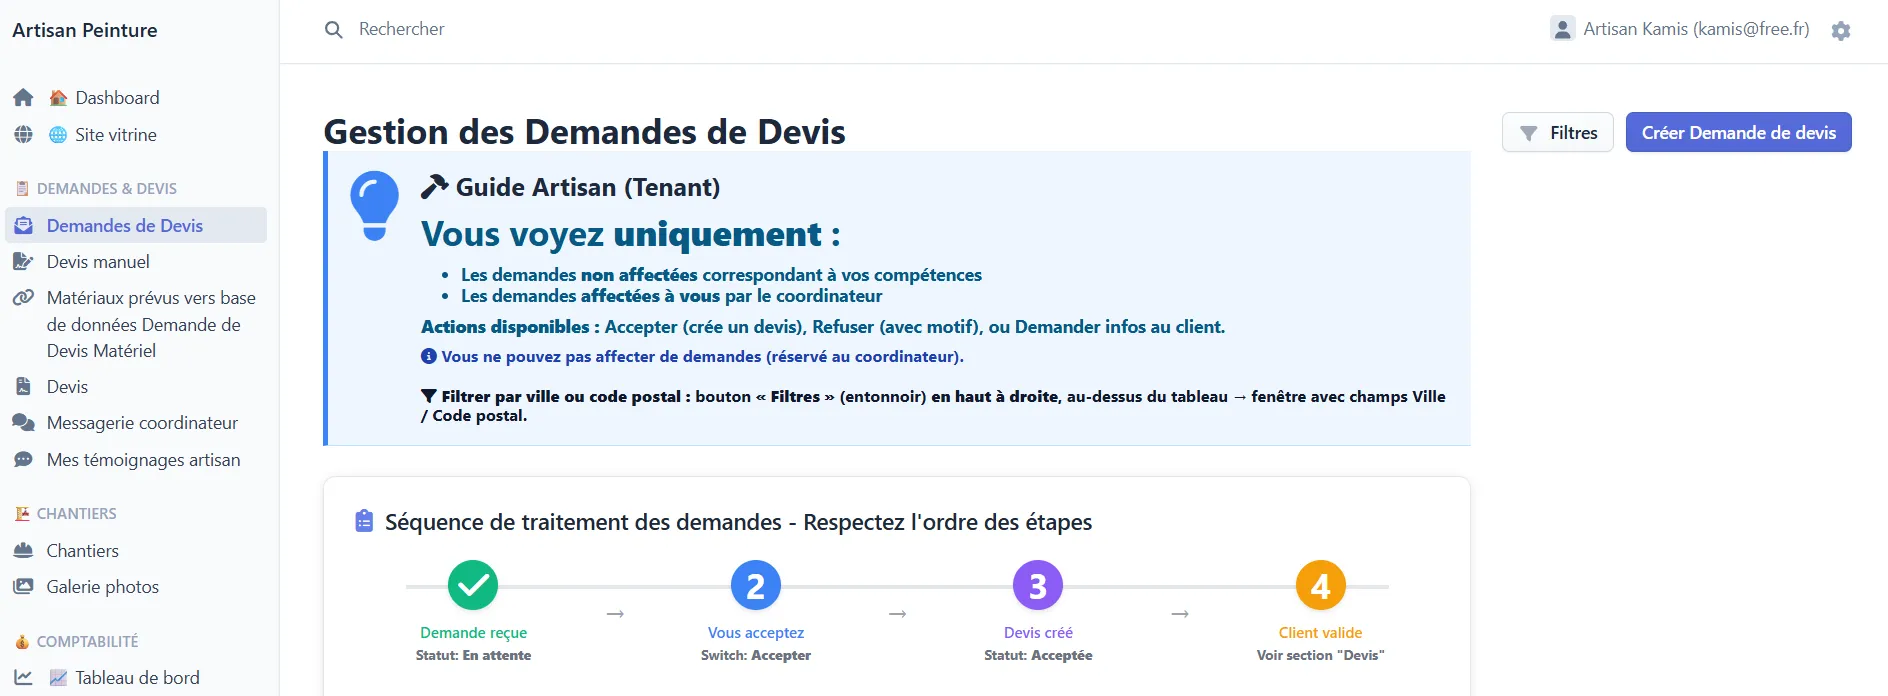Open Tableau de bord under Comptabilité
The width and height of the screenshot is (1888, 696).
coord(137,678)
